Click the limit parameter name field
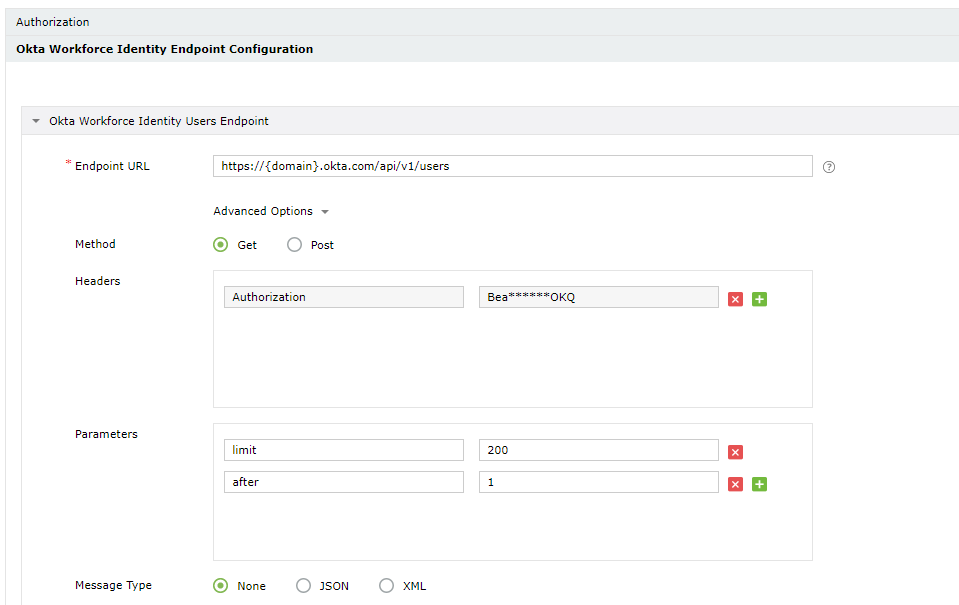 (x=343, y=450)
